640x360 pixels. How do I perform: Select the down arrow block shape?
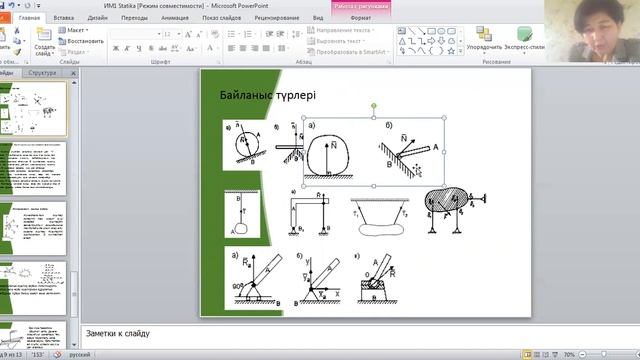(441, 41)
